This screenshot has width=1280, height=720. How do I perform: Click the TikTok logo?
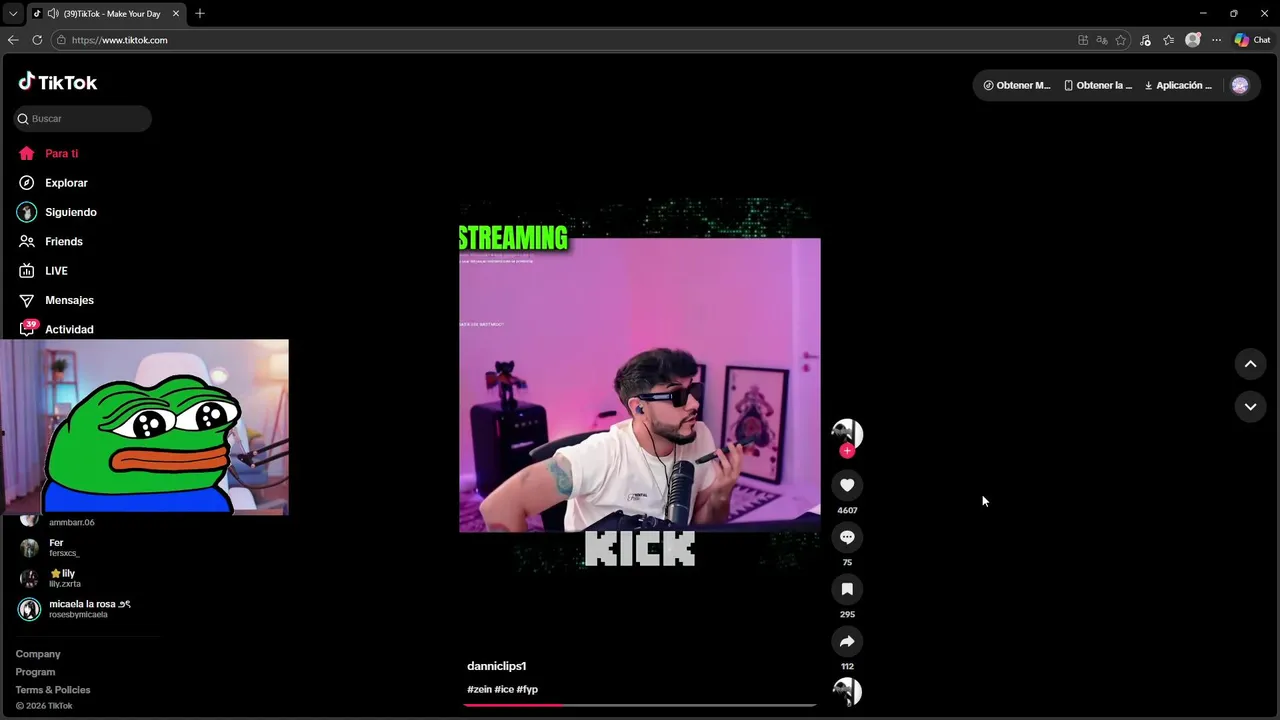tap(58, 82)
